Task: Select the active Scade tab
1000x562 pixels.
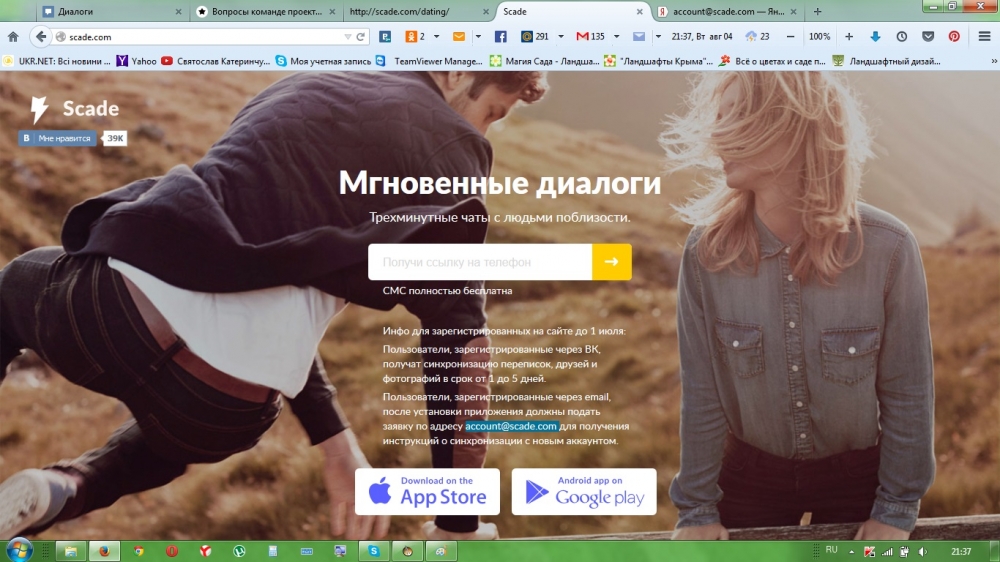Action: [x=573, y=11]
